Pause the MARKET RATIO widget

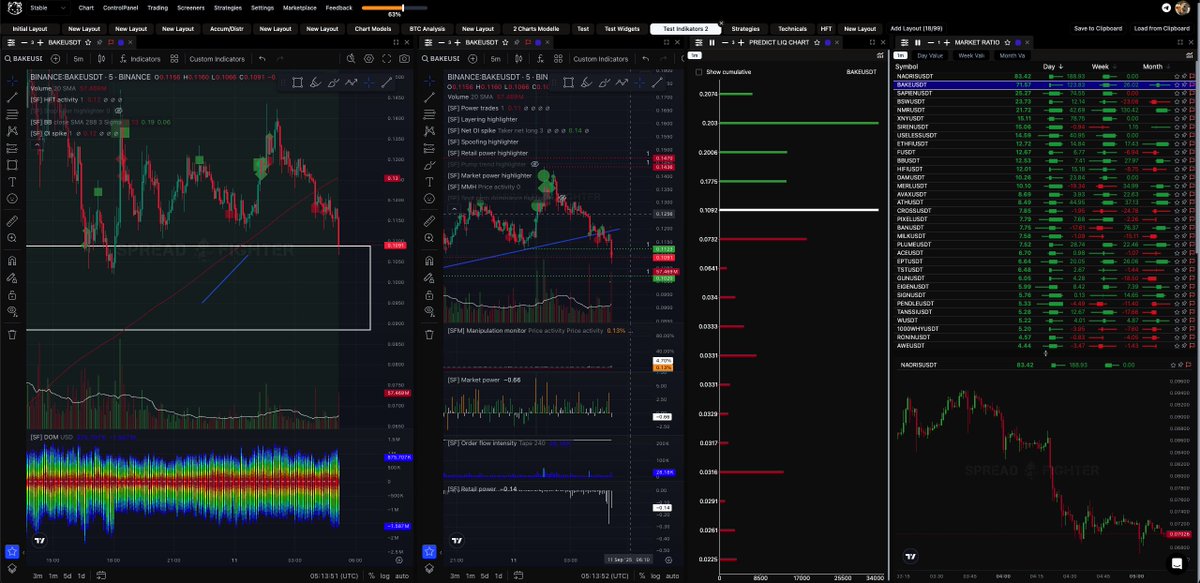pyautogui.click(x=918, y=43)
